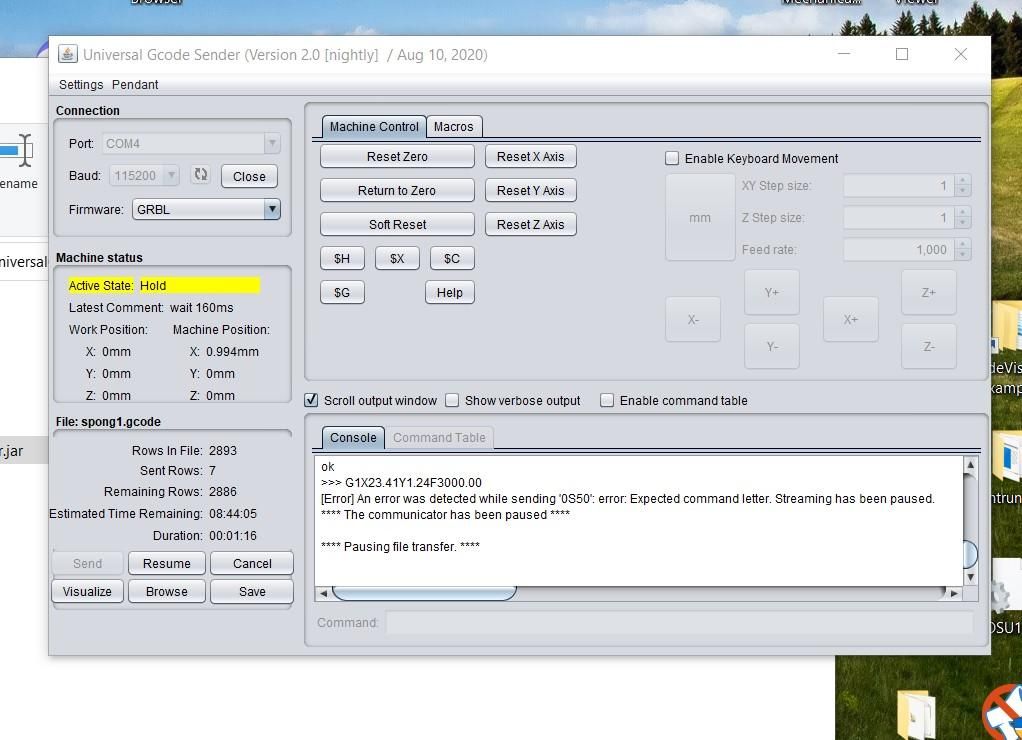Click the 'File: spong1.gcode' label
This screenshot has height=740, width=1022.
click(x=108, y=422)
